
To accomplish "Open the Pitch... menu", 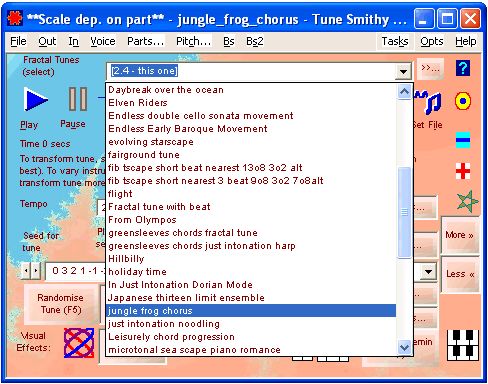I will [193, 41].
